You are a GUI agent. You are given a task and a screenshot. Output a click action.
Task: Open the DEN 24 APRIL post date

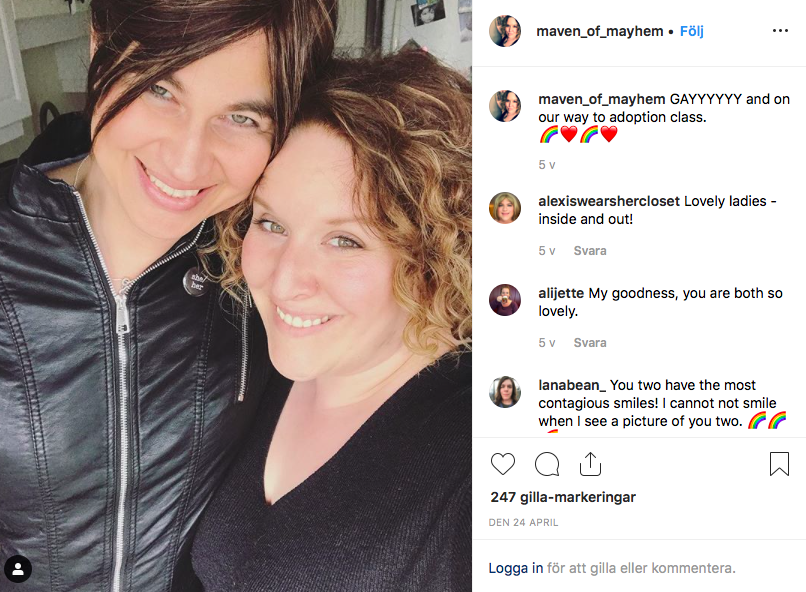pyautogui.click(x=523, y=522)
